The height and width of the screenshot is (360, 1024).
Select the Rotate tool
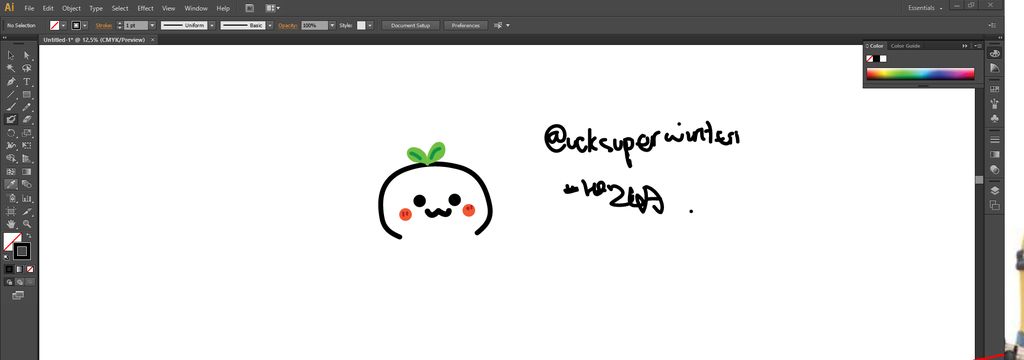tap(11, 133)
